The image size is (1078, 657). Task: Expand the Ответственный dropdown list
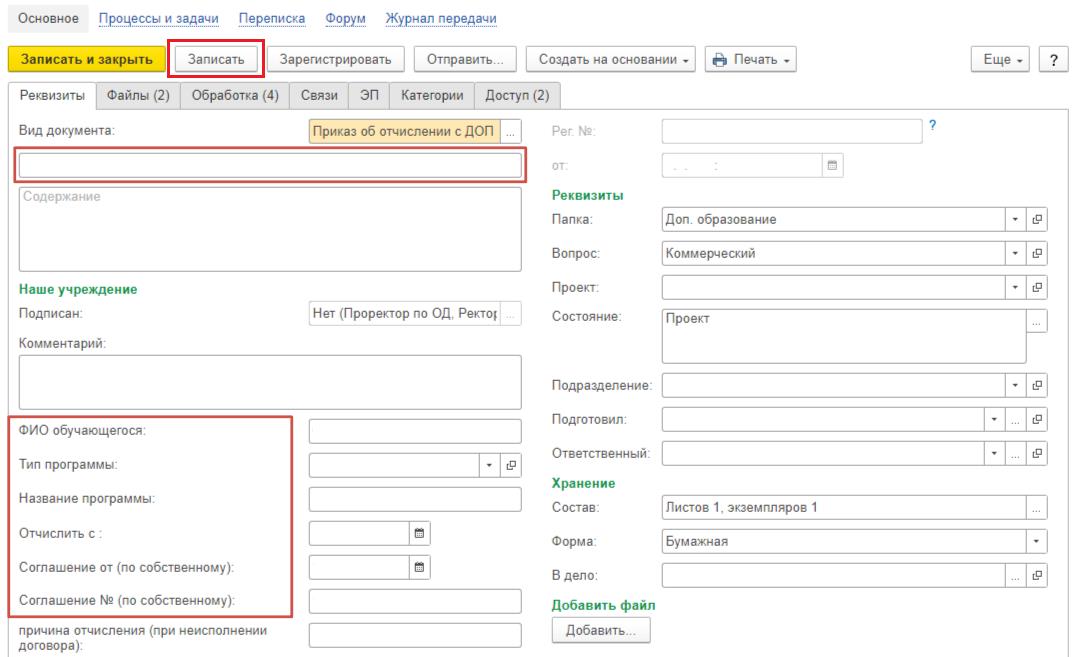(993, 453)
